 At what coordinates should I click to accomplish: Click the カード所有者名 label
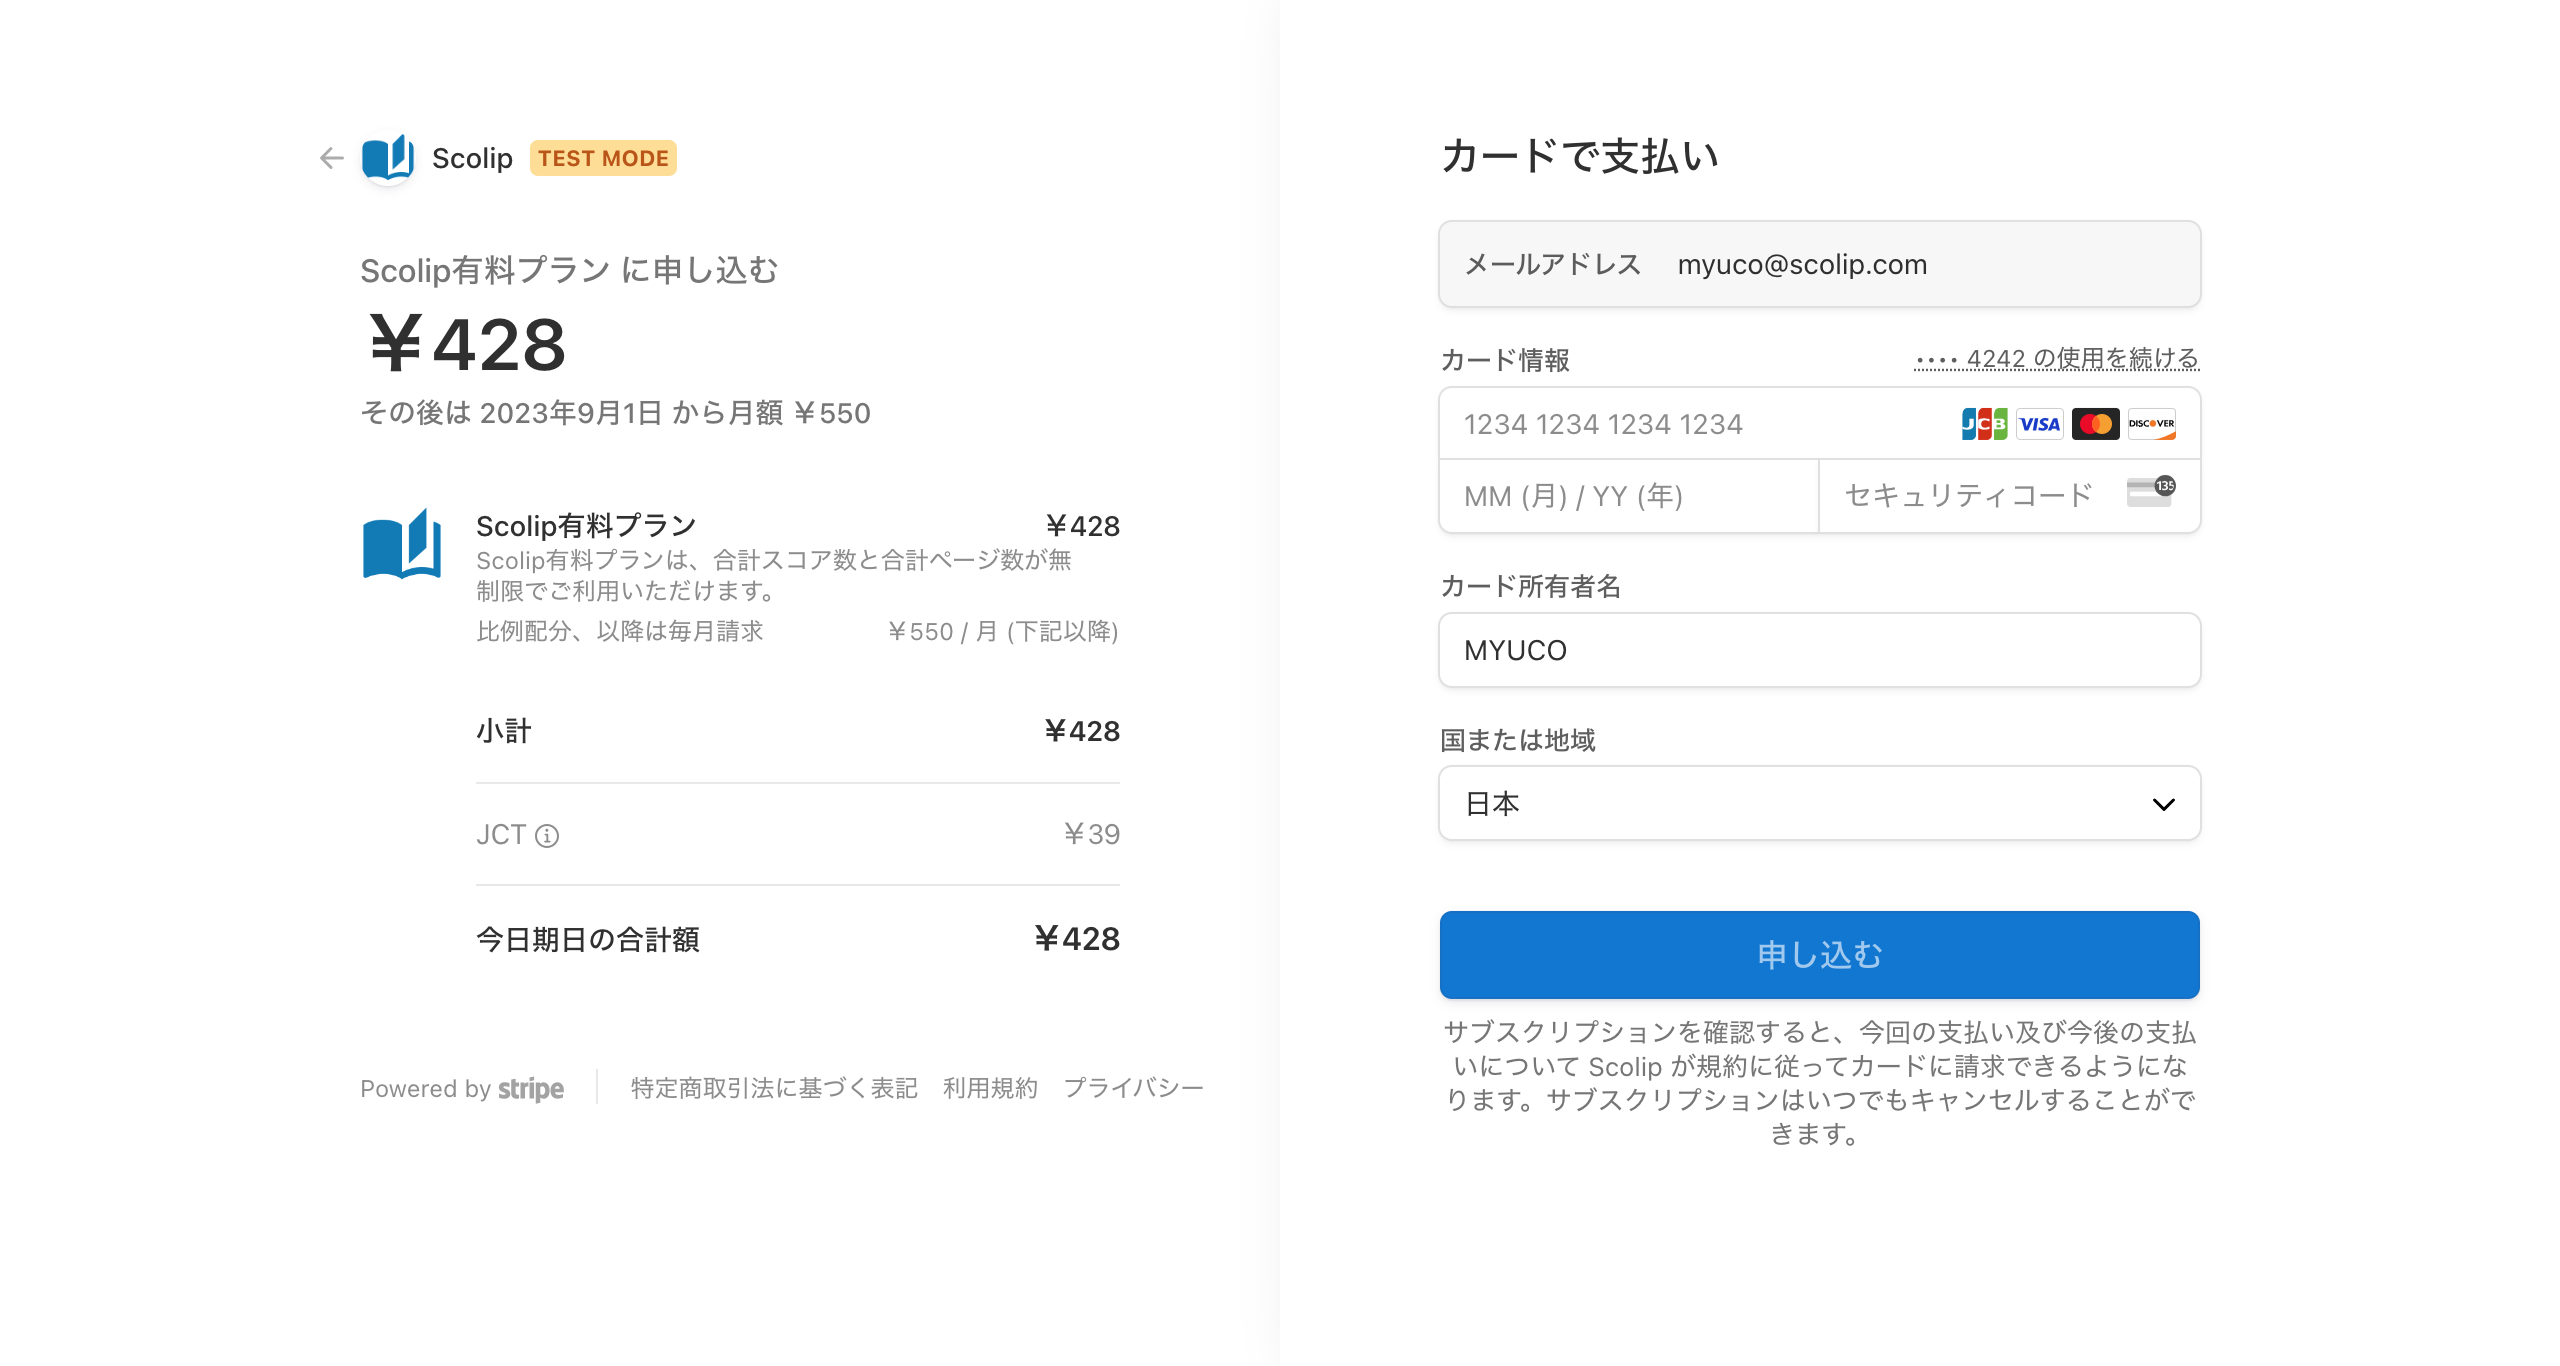pyautogui.click(x=1530, y=586)
